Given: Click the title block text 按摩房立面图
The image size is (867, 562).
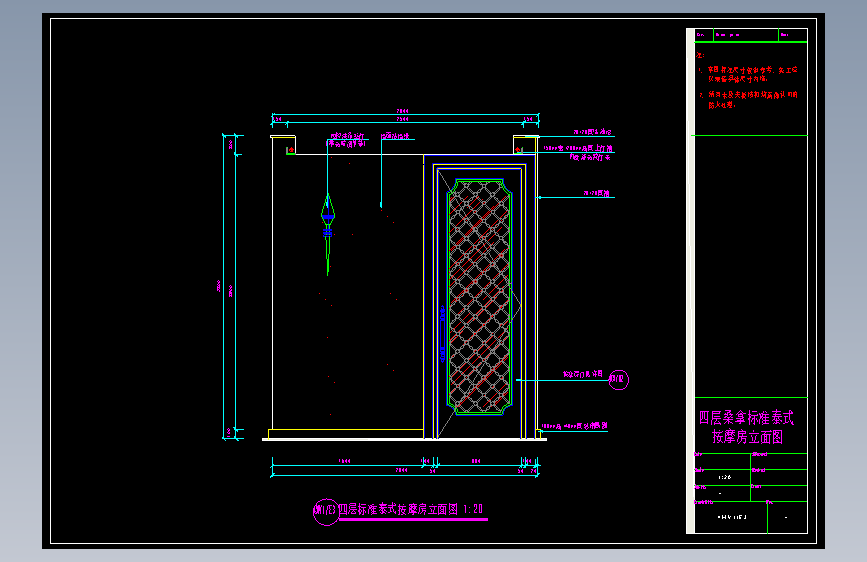Looking at the screenshot, I should pyautogui.click(x=747, y=437).
